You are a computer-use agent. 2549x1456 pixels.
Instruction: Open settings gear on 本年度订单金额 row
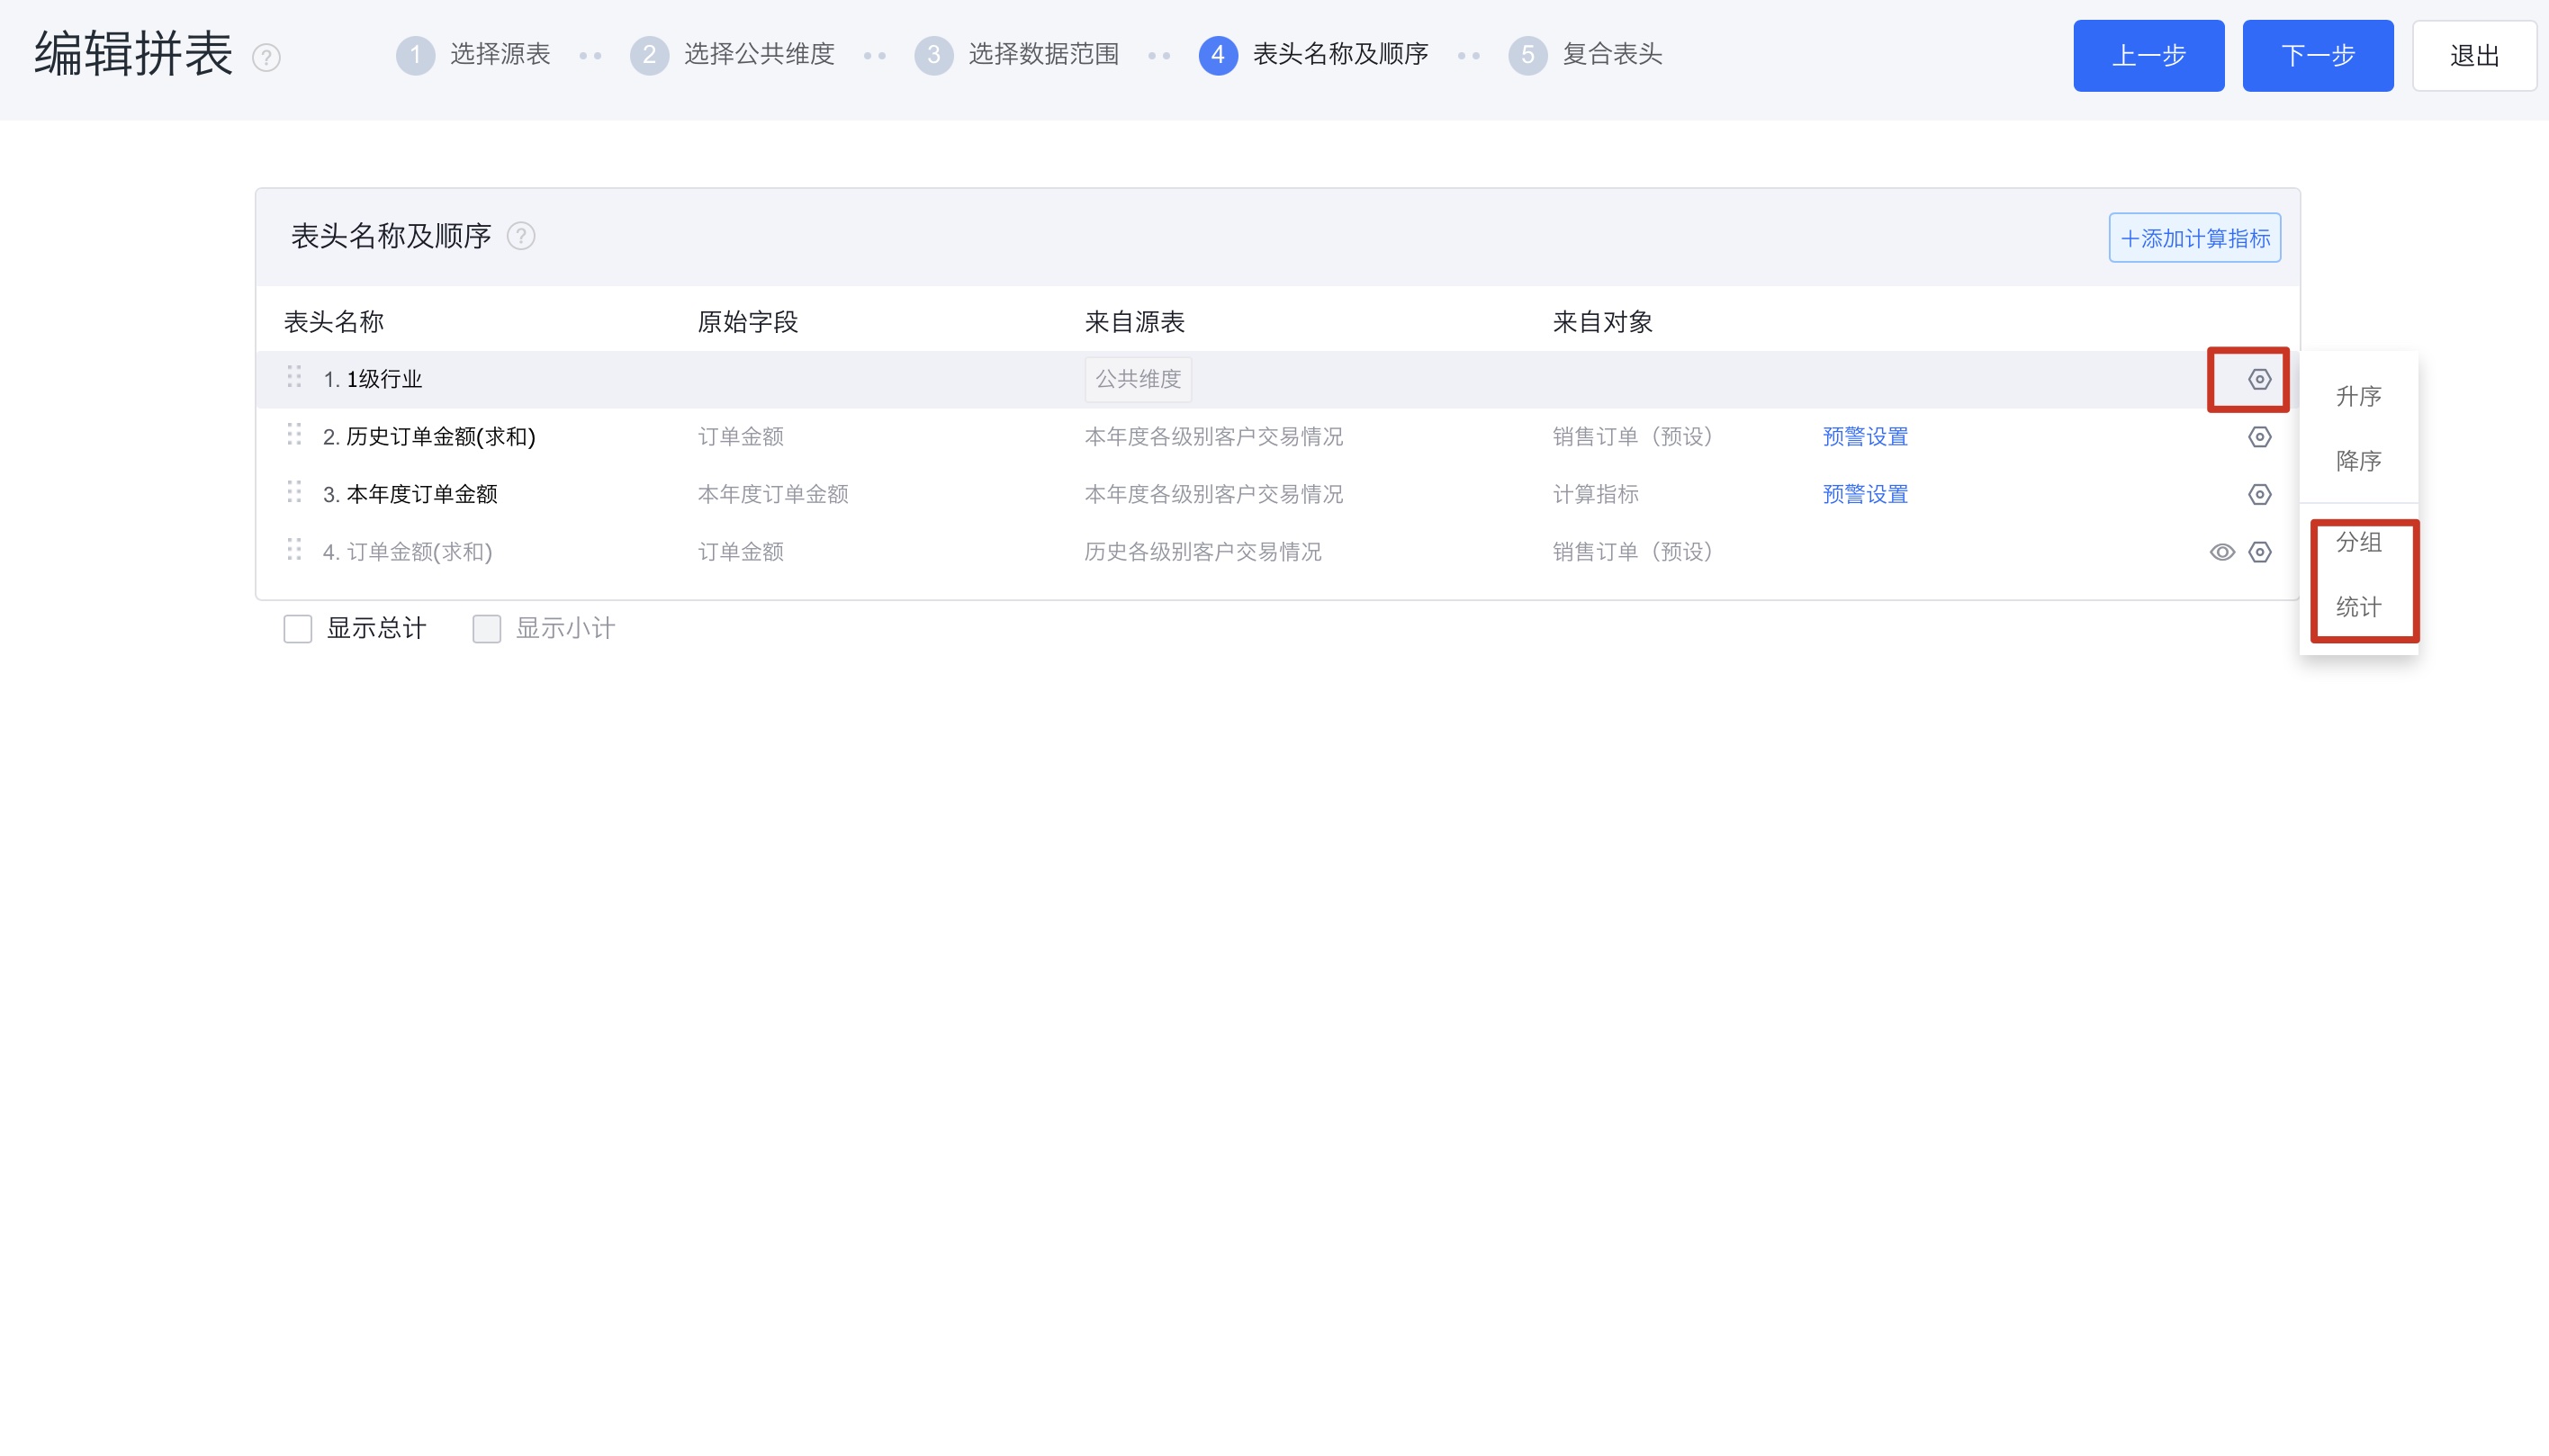(2259, 493)
